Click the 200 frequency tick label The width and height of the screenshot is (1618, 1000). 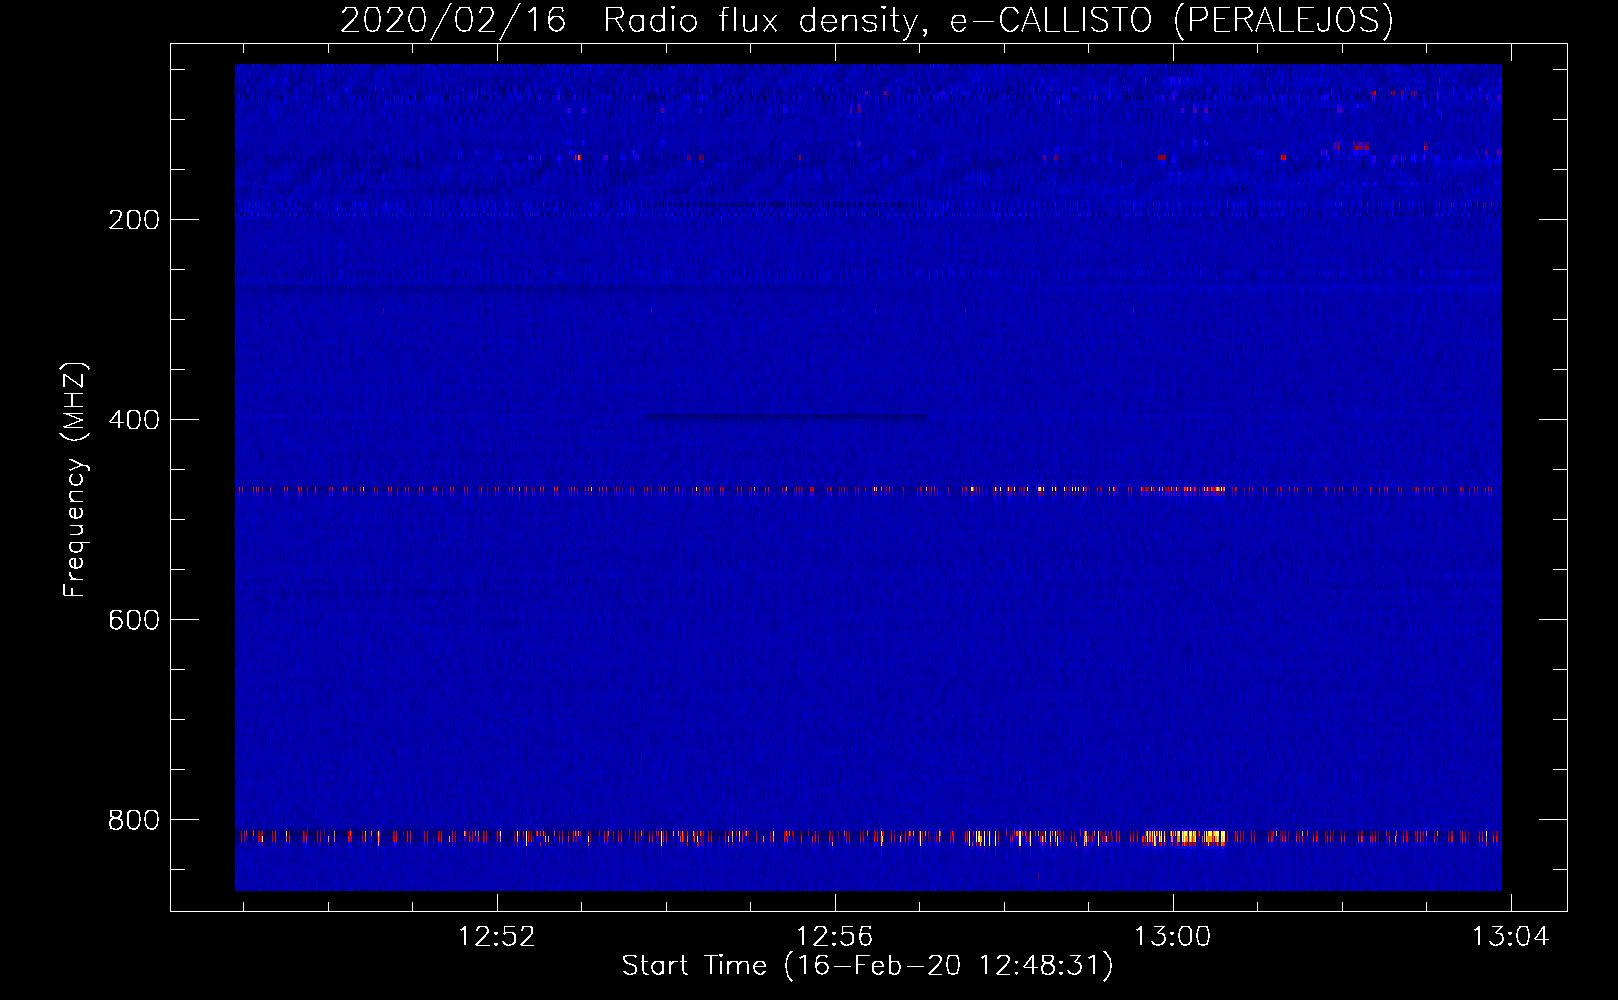pyautogui.click(x=134, y=220)
